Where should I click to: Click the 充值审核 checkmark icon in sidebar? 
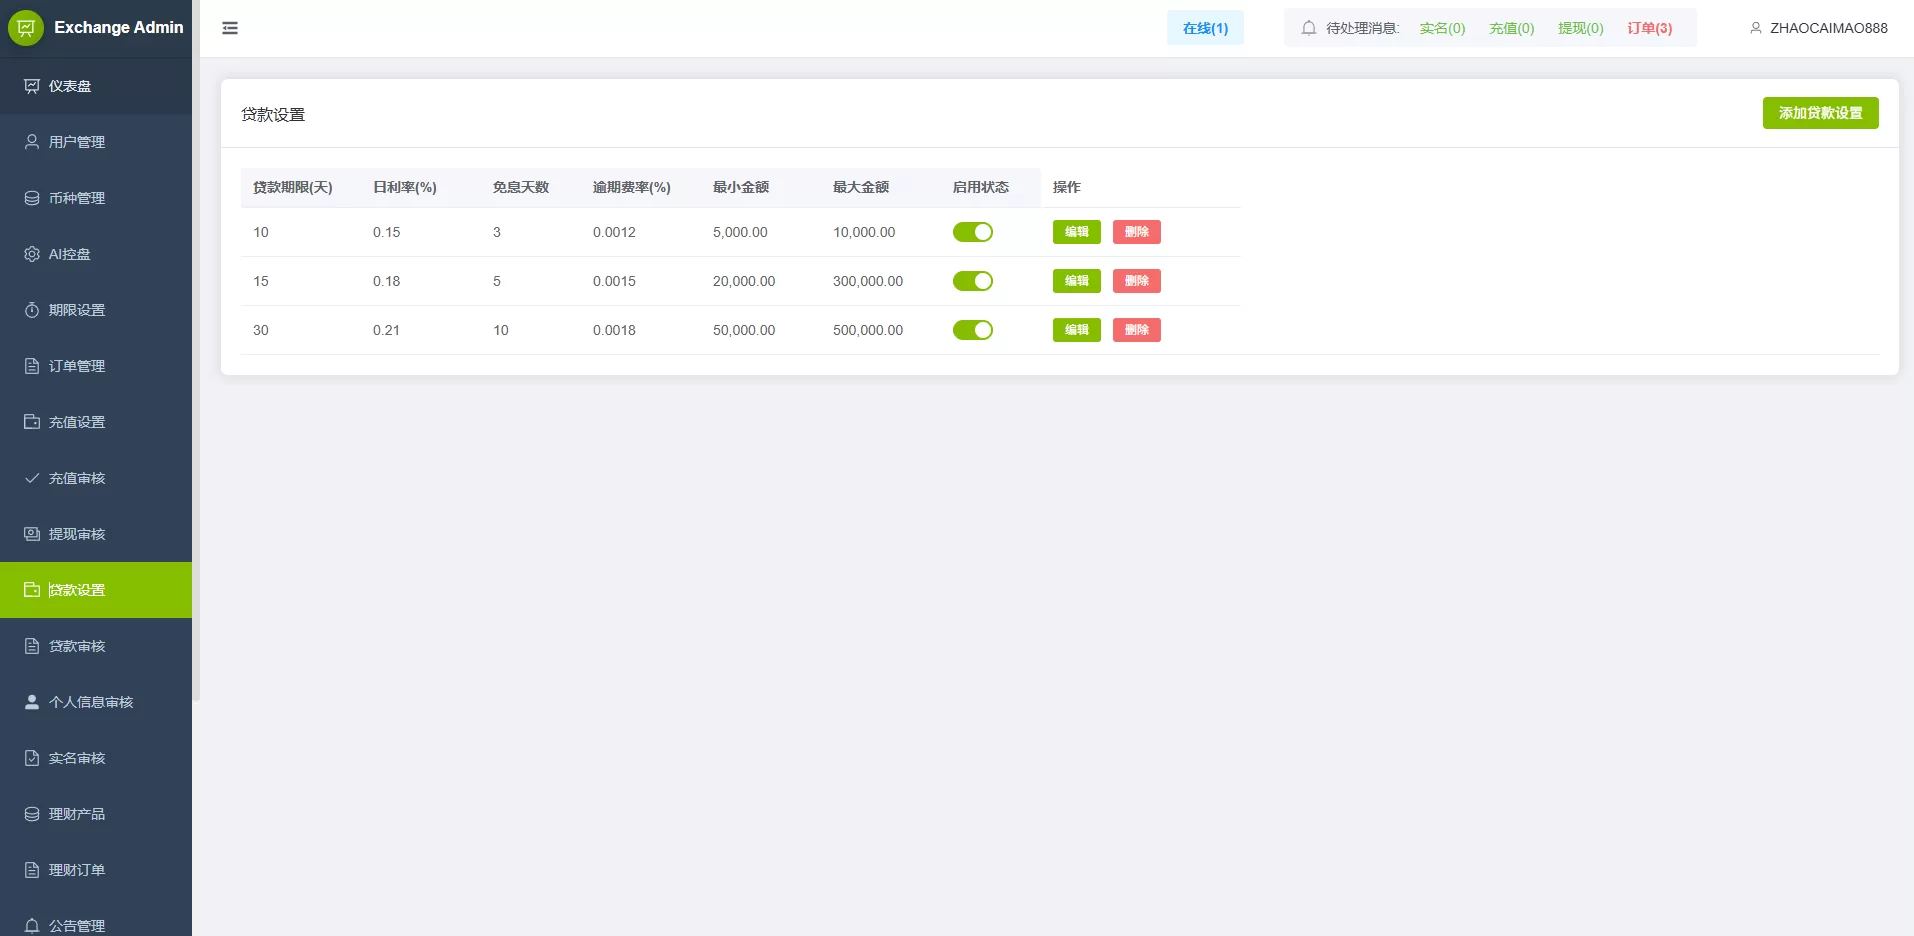[x=32, y=478]
